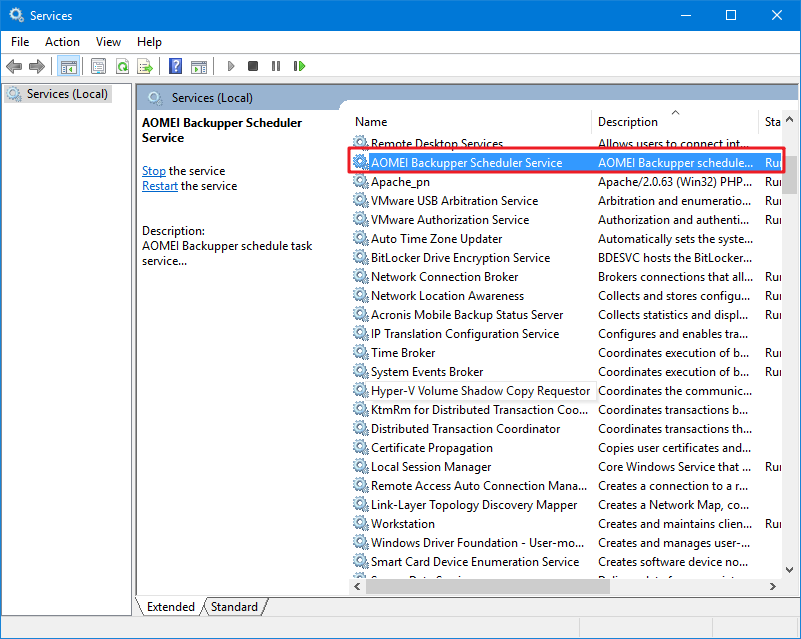The image size is (801, 639).
Task: Click 'Core Windows Service that' description cell
Action: [674, 466]
